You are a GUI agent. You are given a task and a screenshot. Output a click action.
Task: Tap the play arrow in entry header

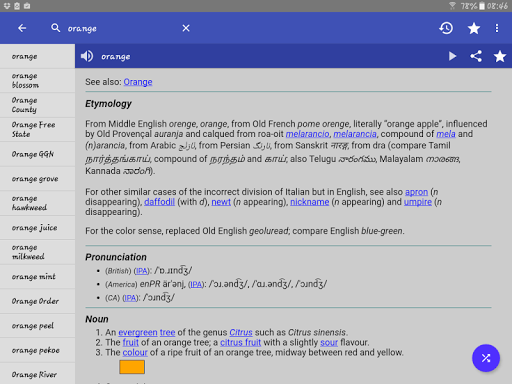tap(452, 56)
